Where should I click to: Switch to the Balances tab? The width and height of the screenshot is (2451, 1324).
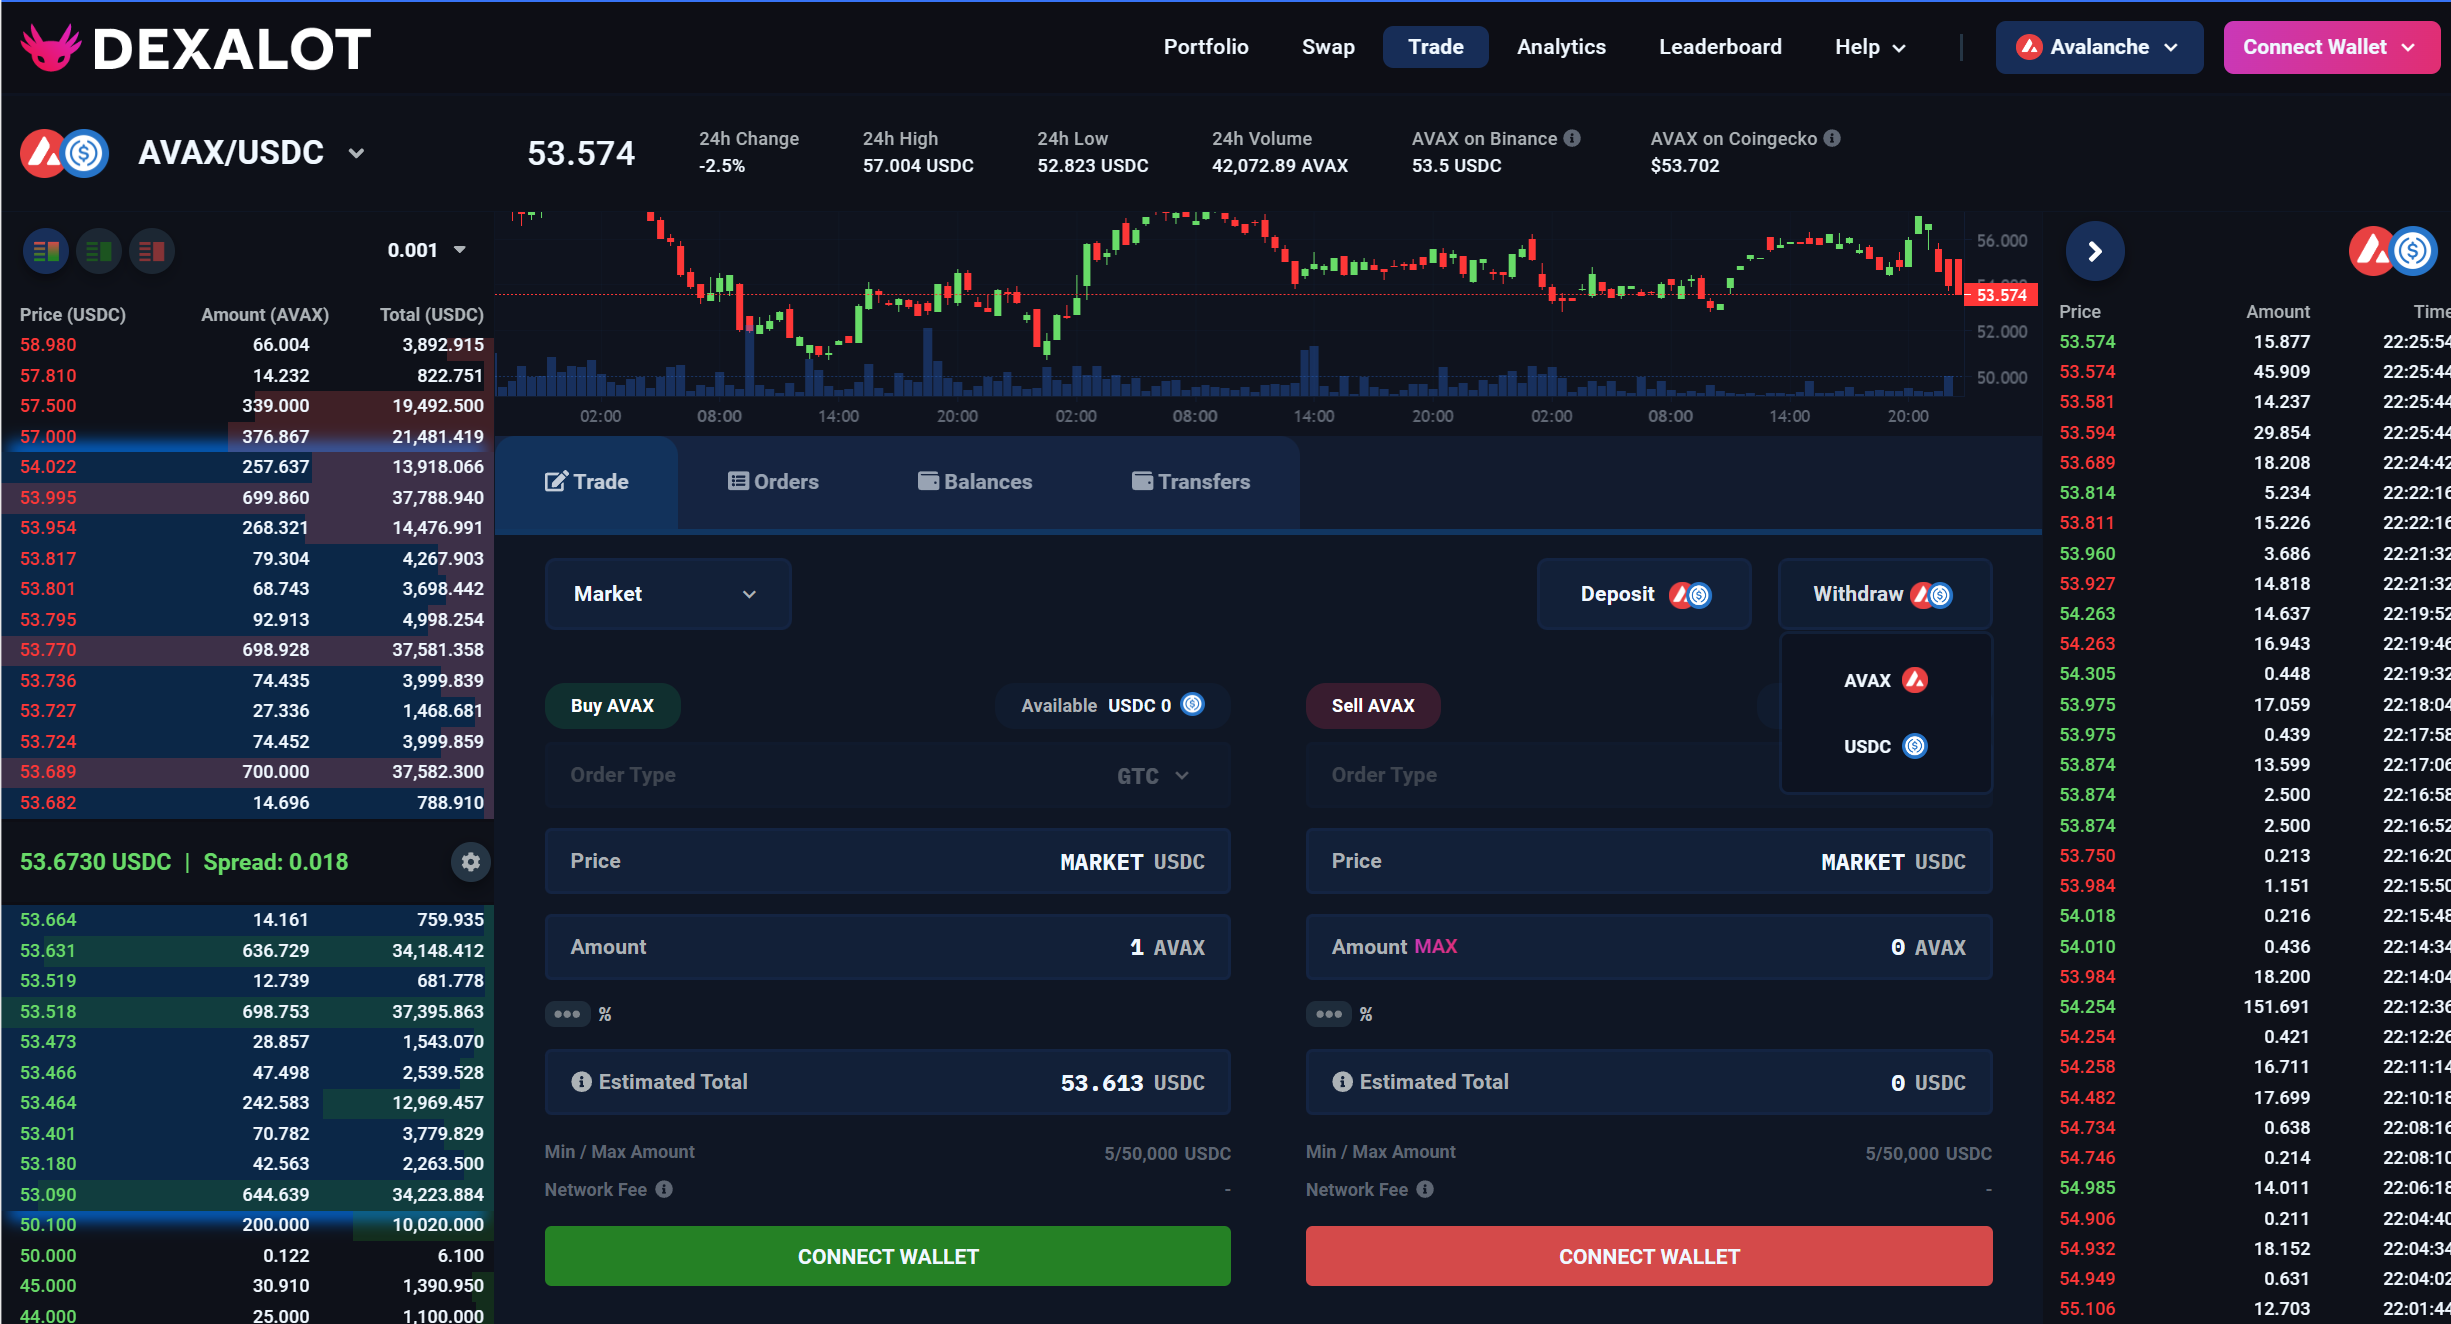[x=975, y=482]
